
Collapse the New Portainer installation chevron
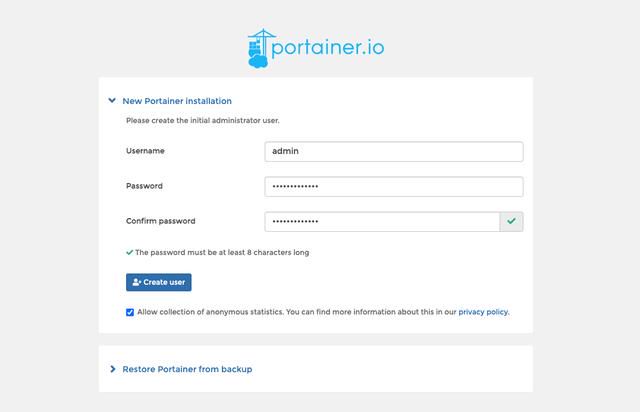pos(112,100)
